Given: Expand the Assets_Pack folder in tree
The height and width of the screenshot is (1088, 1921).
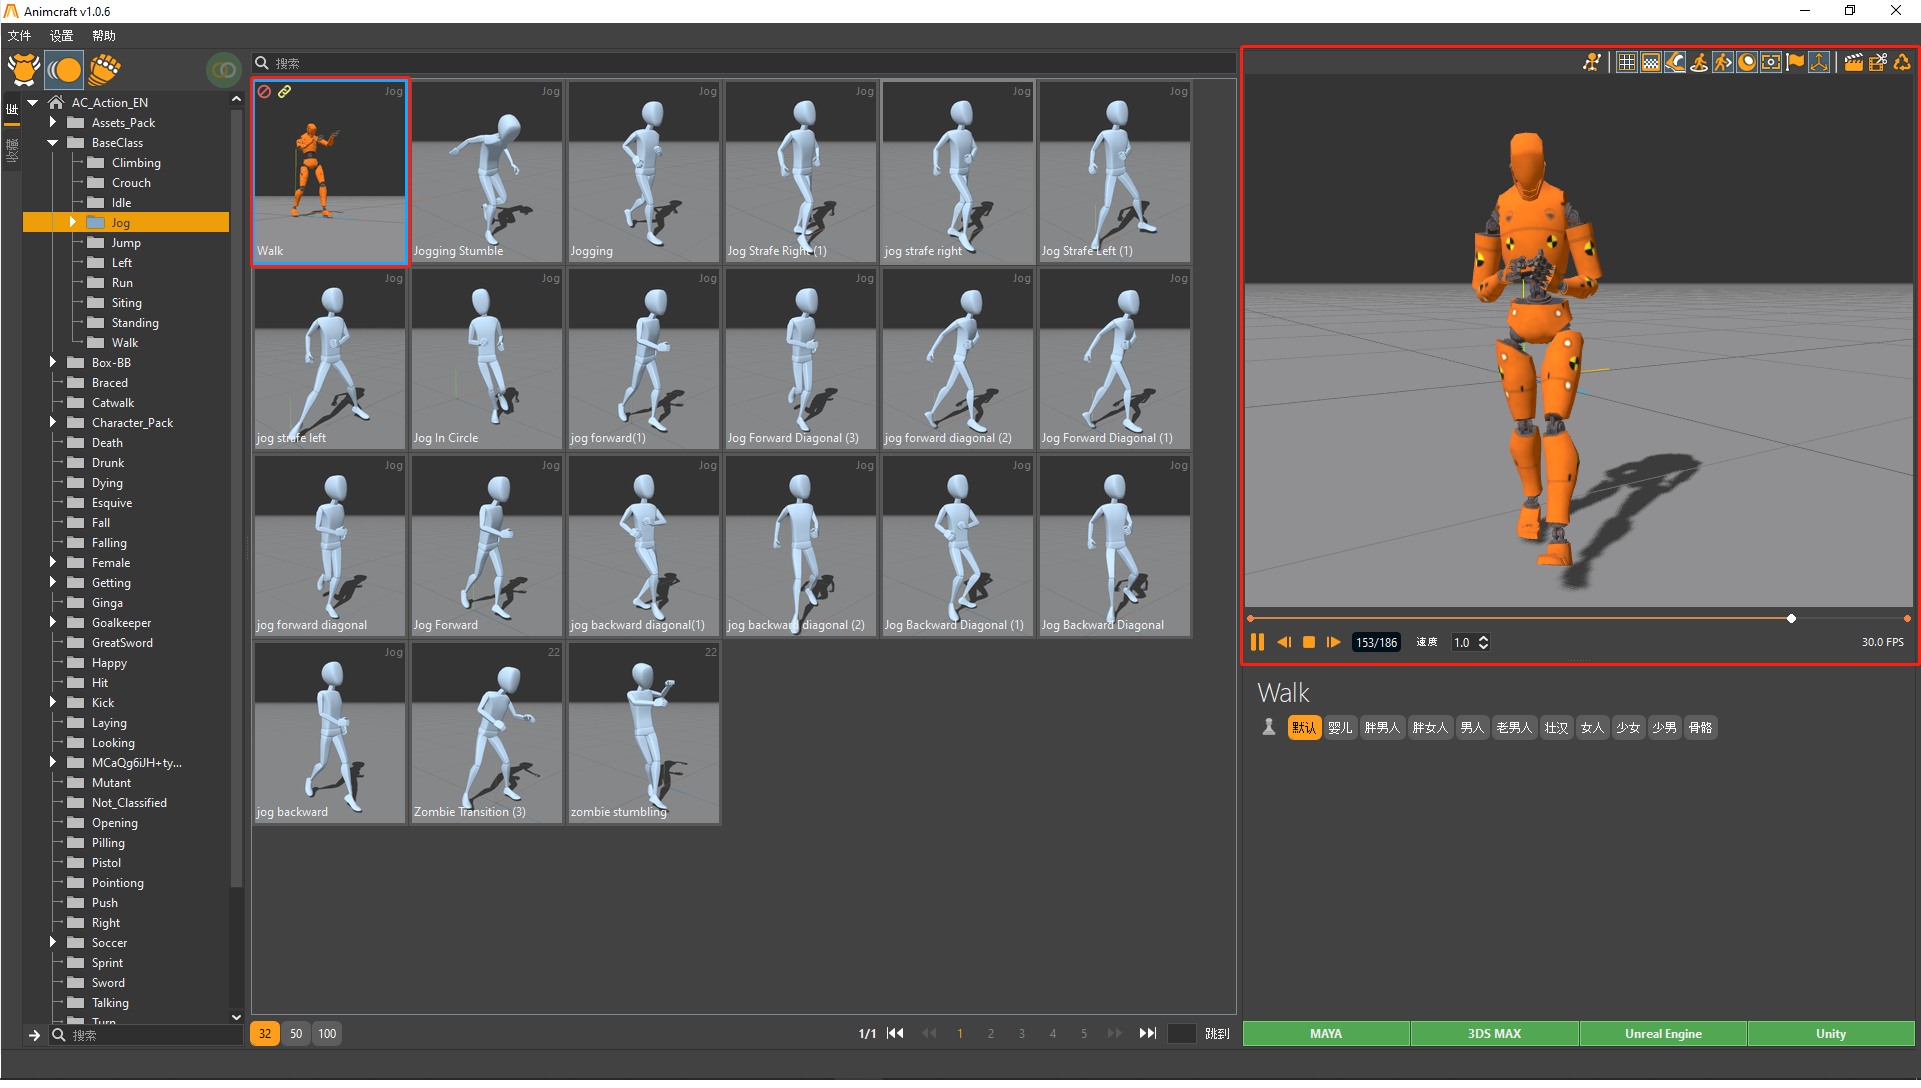Looking at the screenshot, I should [53, 122].
